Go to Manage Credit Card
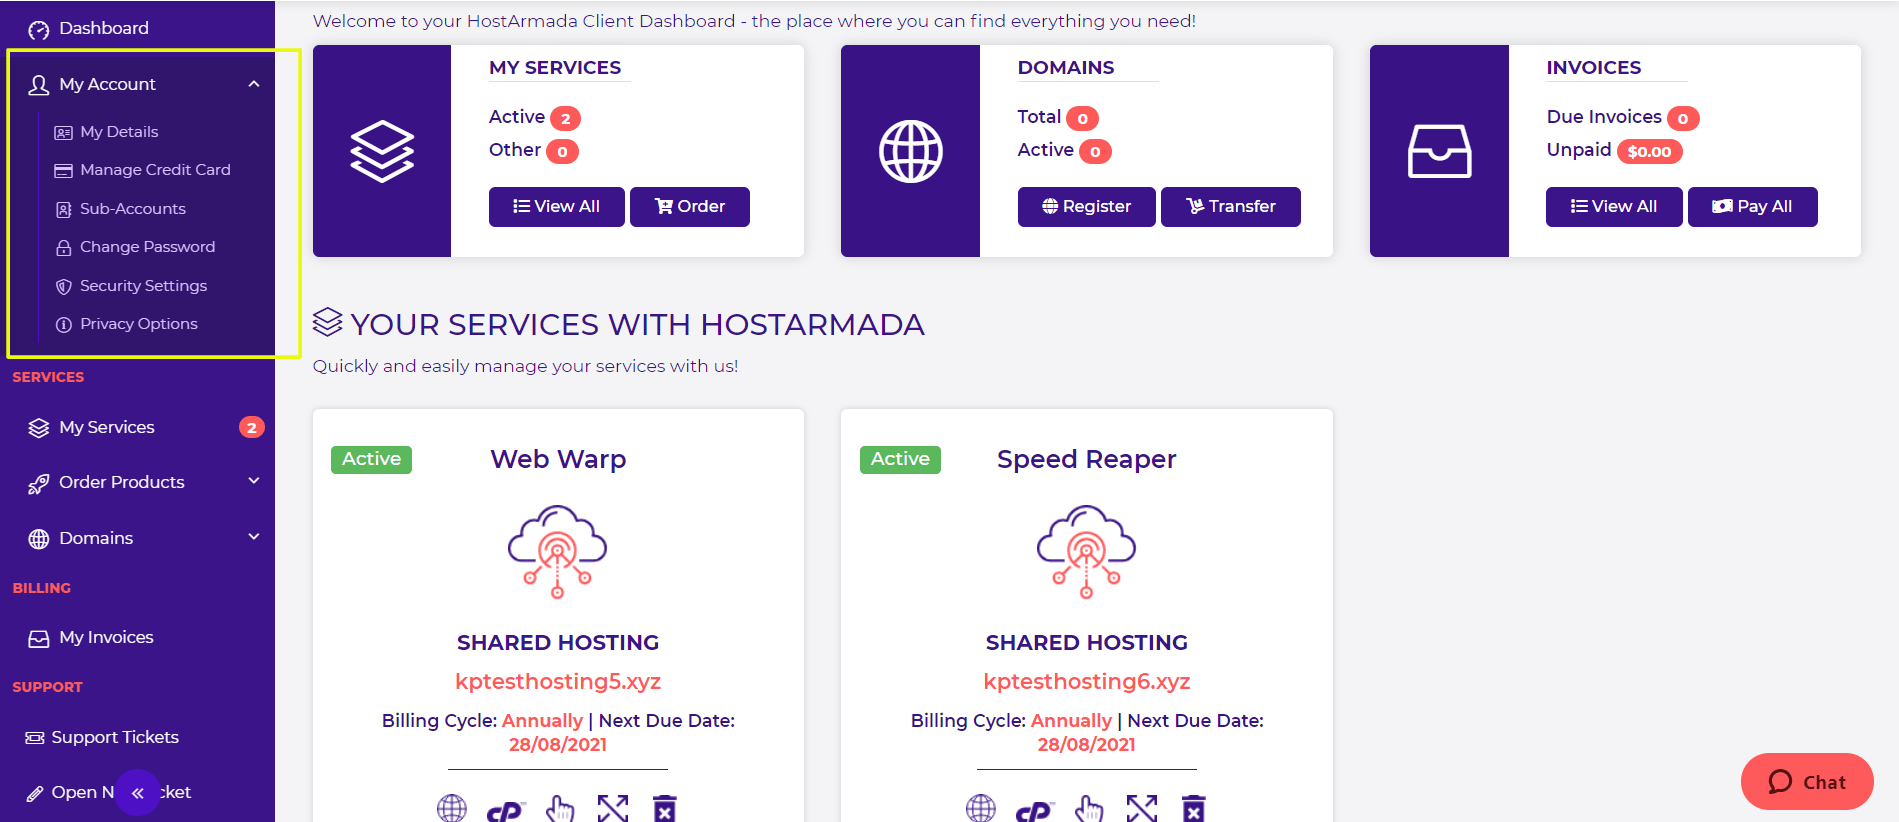The image size is (1899, 822). click(155, 170)
